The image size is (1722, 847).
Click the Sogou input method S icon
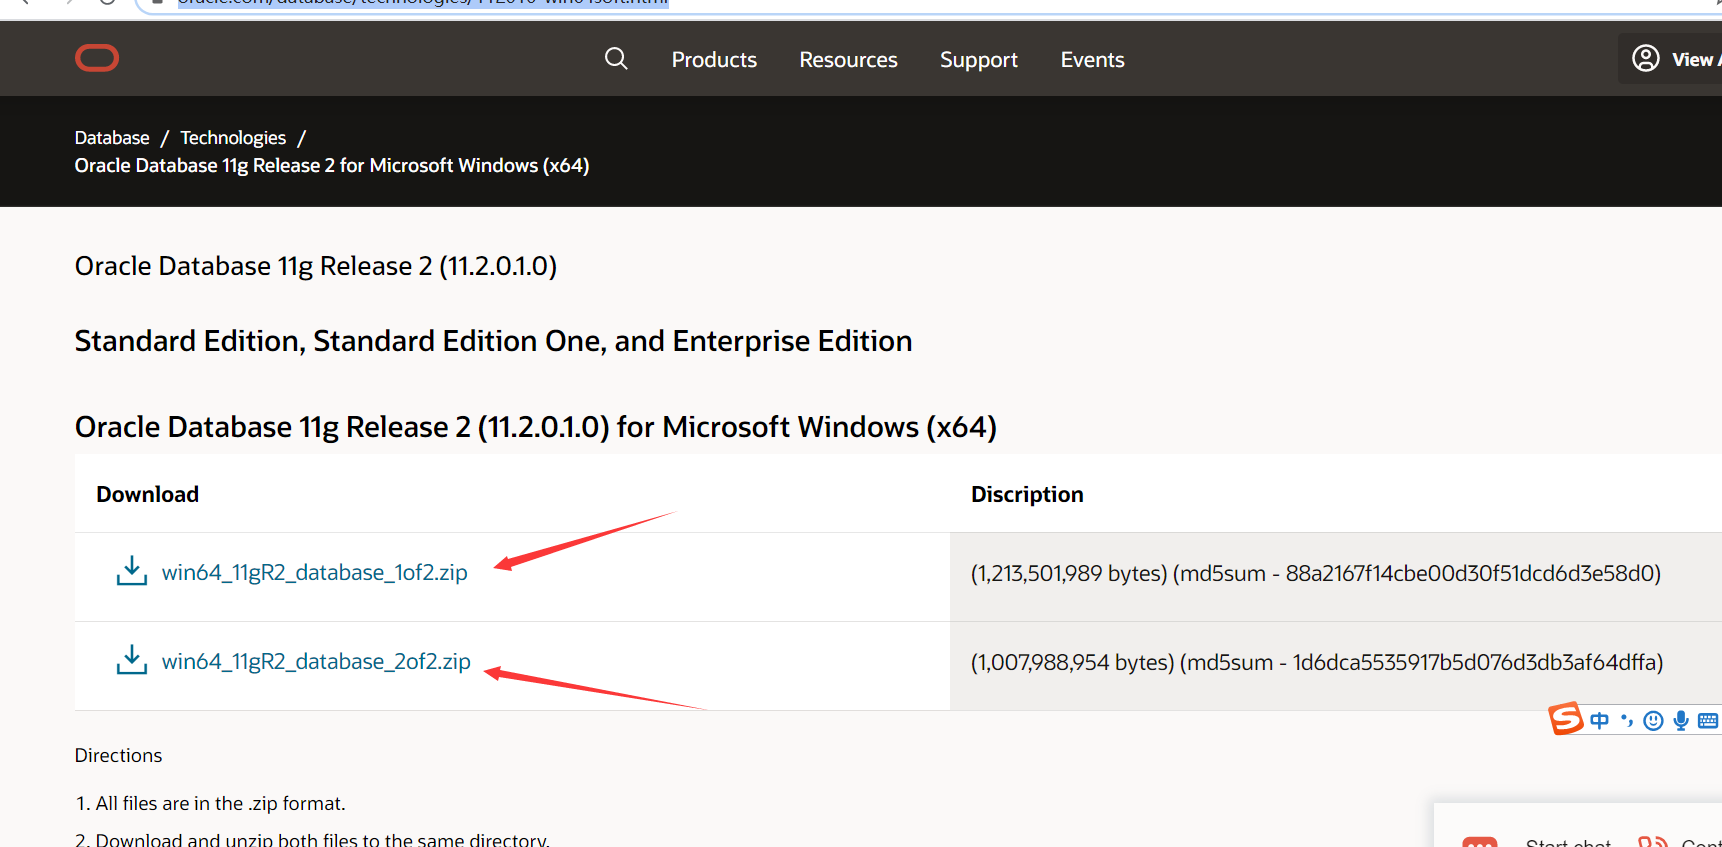(x=1566, y=718)
